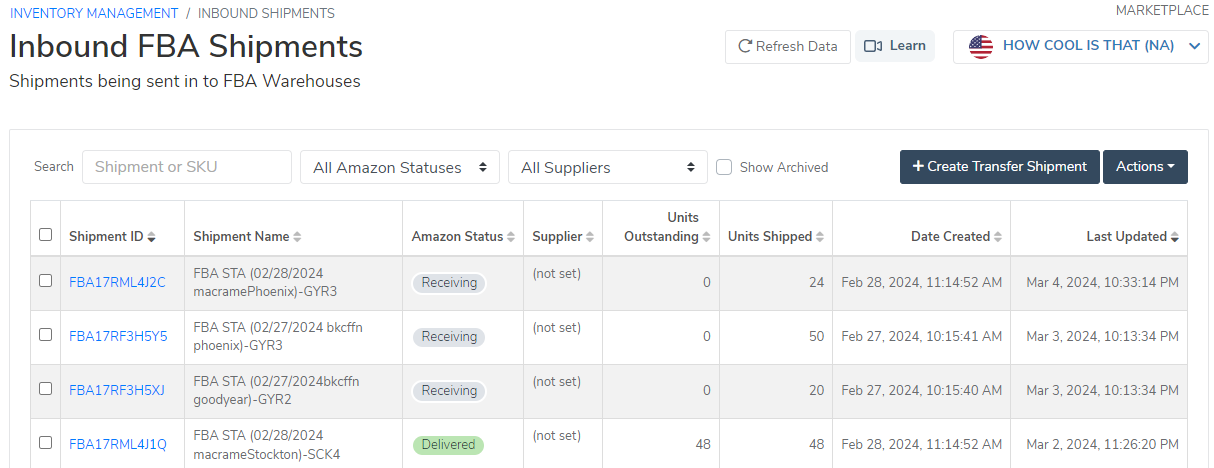This screenshot has width=1214, height=468.
Task: Sort by Supplier column arrows
Action: (x=590, y=237)
